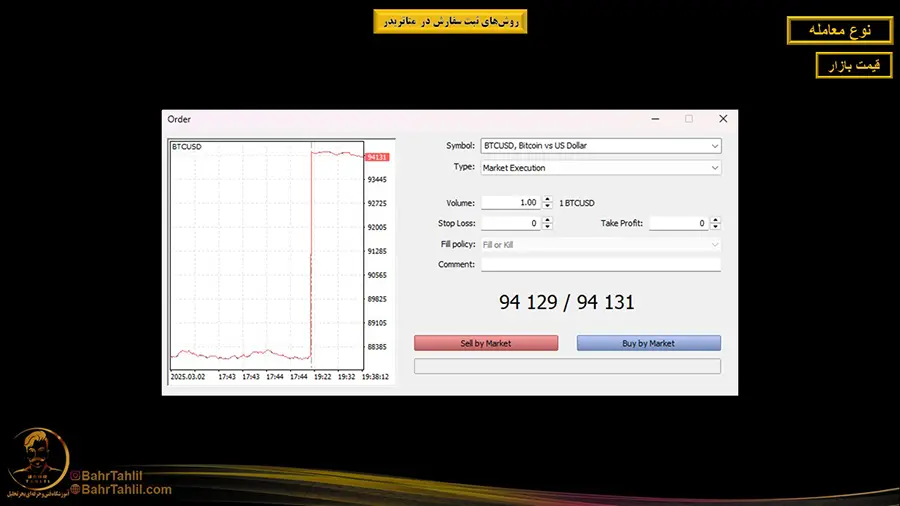Click the Take Profit value field
This screenshot has width=900, height=506.
678,224
